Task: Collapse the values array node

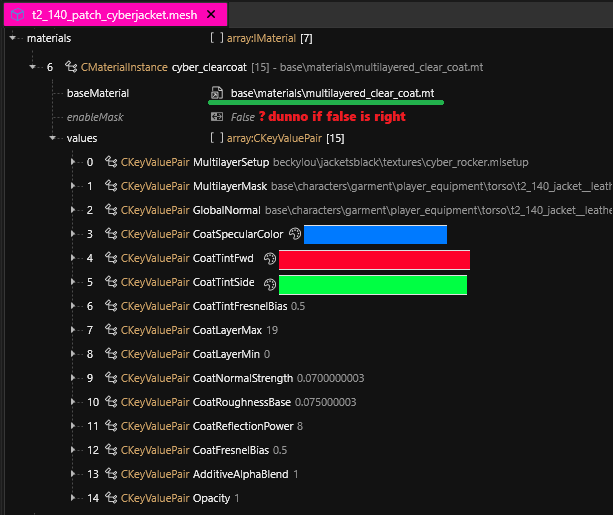Action: click(53, 138)
